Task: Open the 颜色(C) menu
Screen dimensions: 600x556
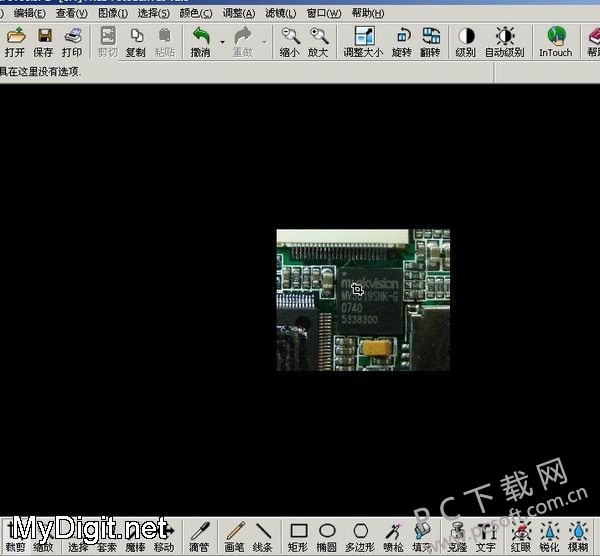Action: pos(196,13)
